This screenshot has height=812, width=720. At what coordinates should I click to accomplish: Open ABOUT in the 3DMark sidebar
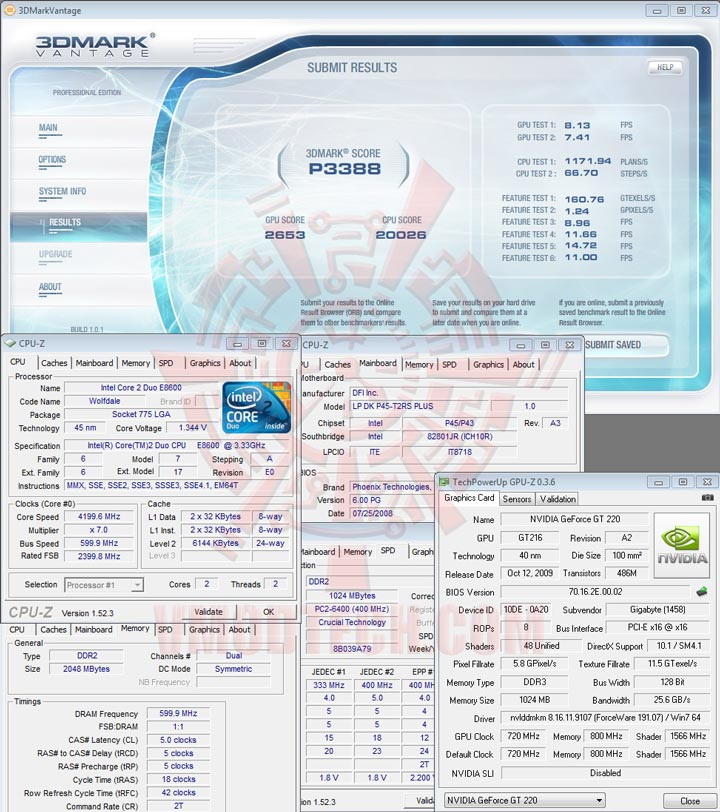click(x=50, y=287)
